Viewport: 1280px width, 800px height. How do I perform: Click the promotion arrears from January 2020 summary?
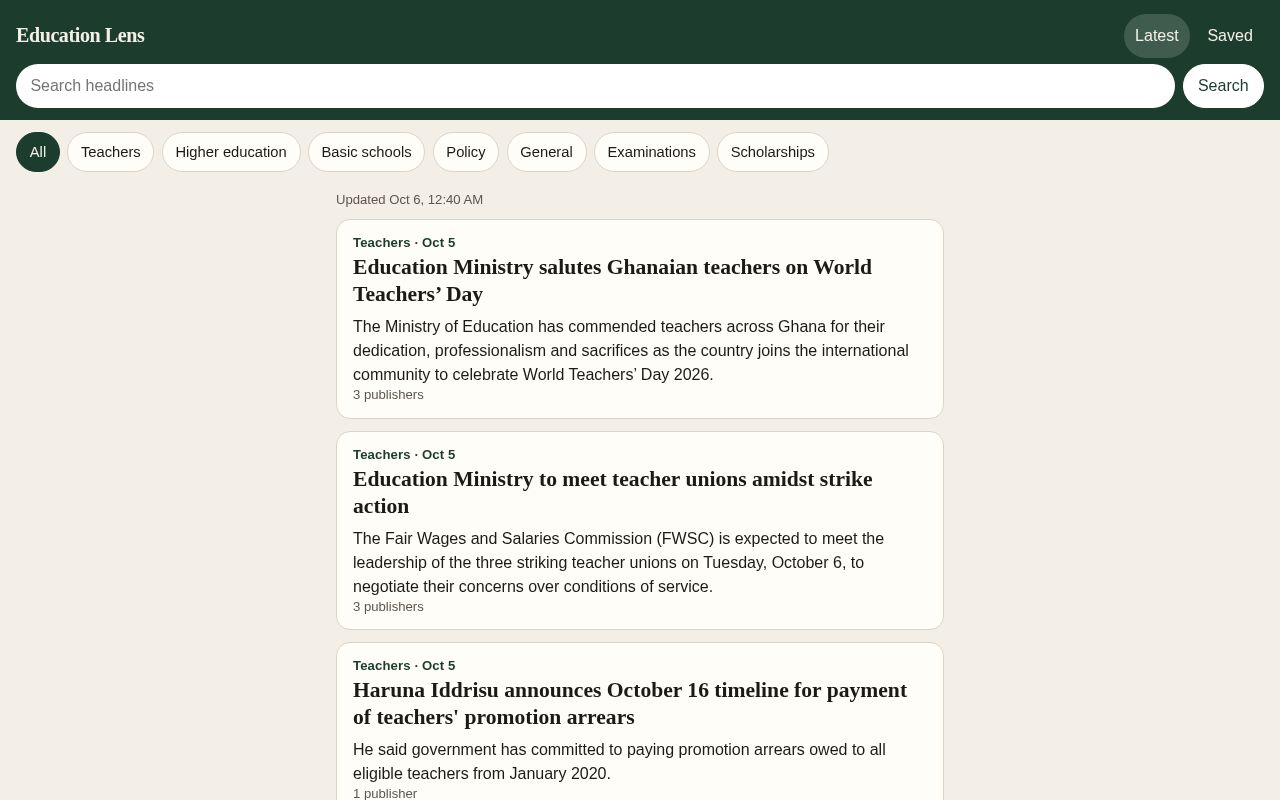(x=619, y=762)
